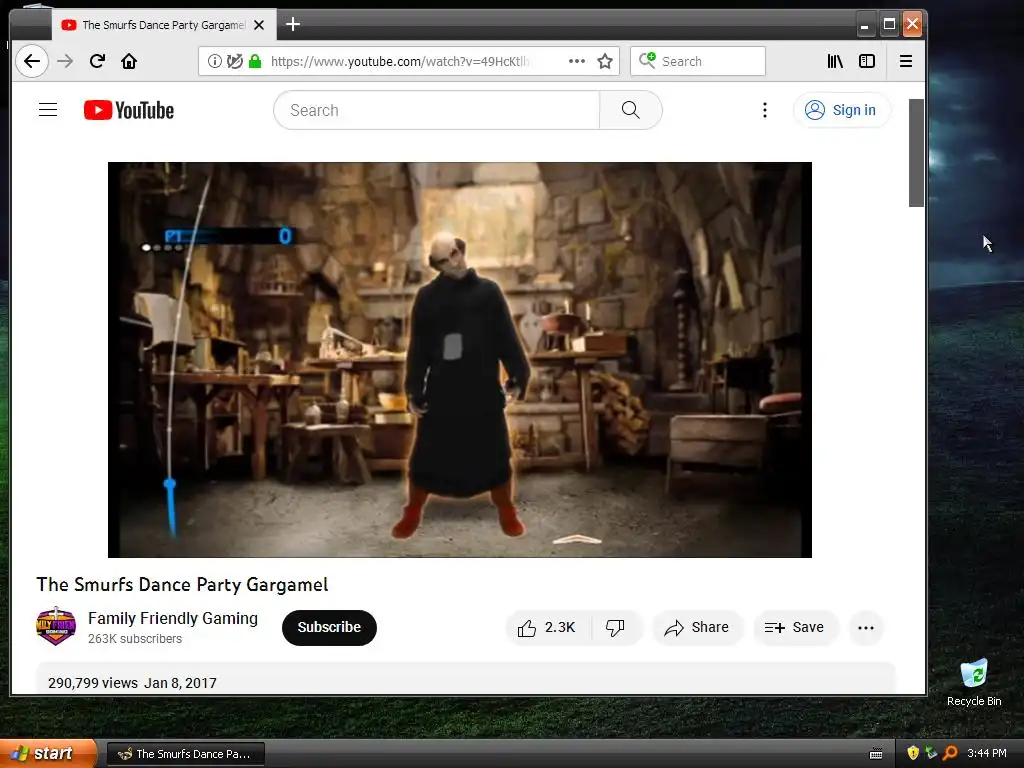The height and width of the screenshot is (768, 1024).
Task: Open tracking protection shield icon
Action: [234, 61]
